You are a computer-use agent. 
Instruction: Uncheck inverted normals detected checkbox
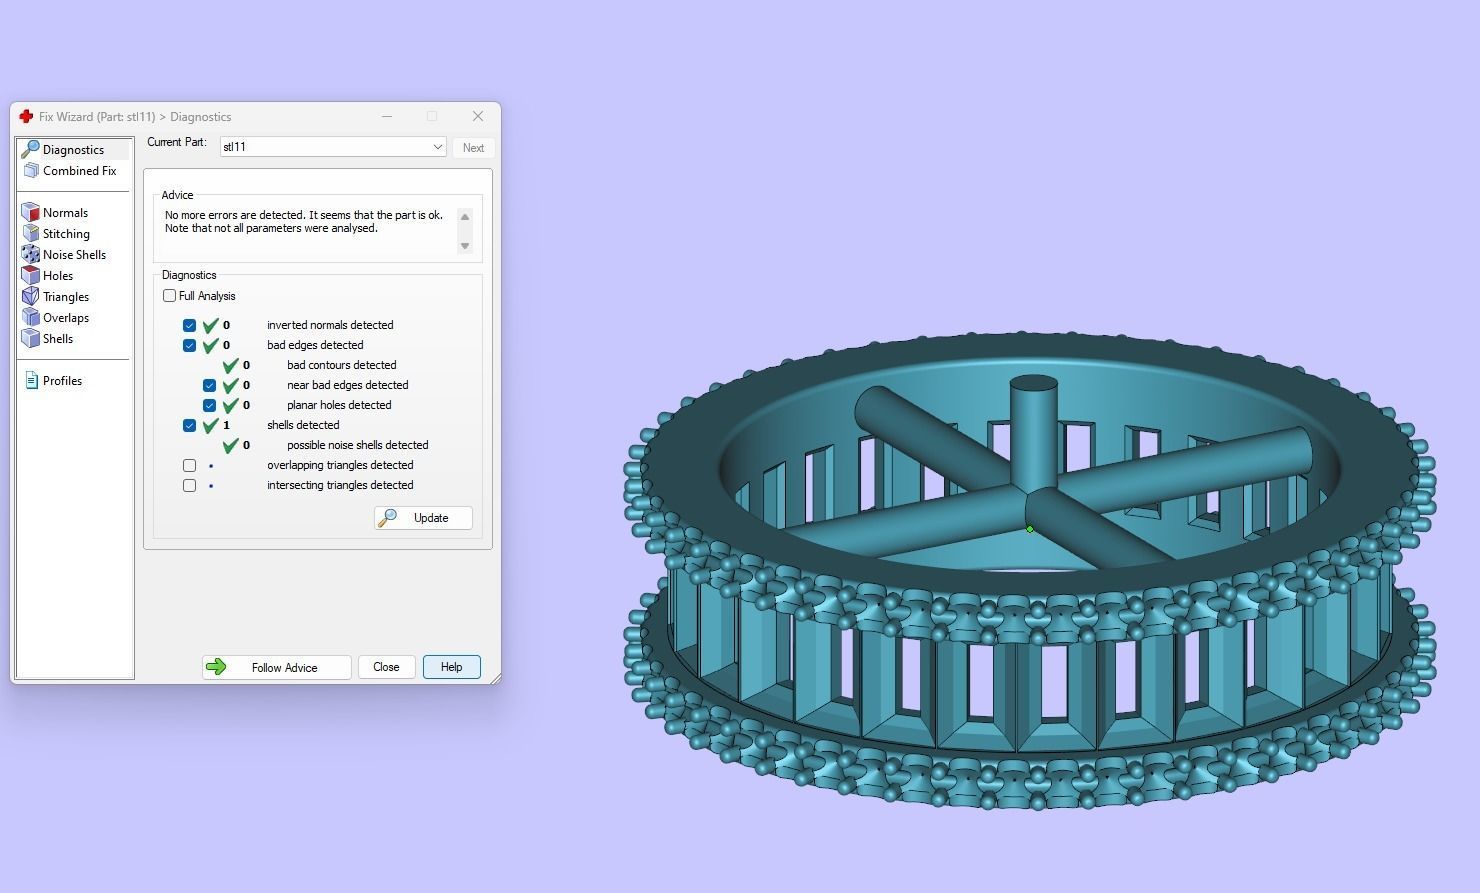(x=189, y=326)
